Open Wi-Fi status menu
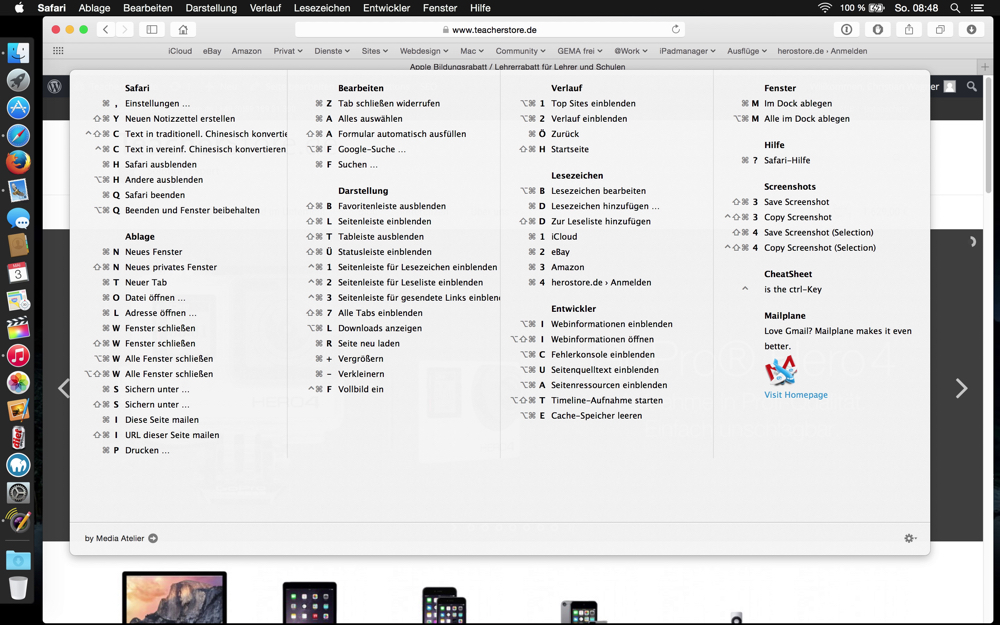 click(825, 8)
